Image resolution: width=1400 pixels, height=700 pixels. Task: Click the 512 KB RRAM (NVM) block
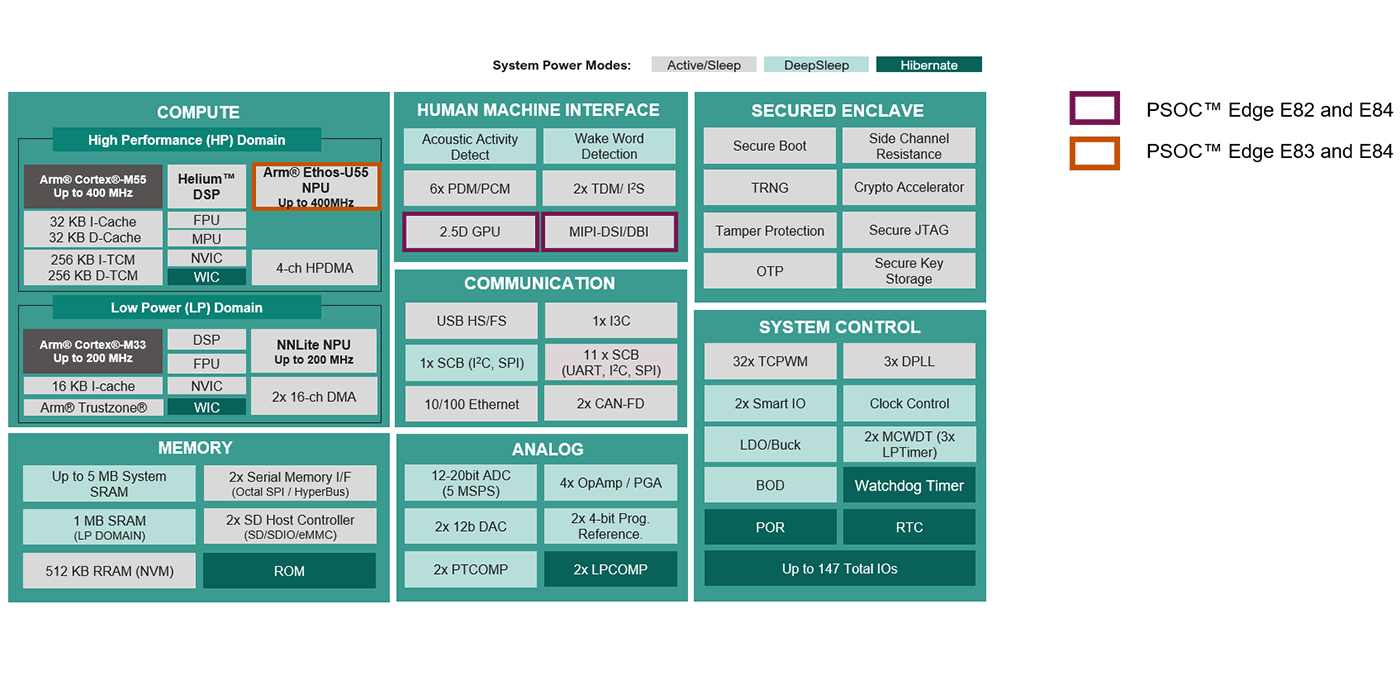[109, 571]
